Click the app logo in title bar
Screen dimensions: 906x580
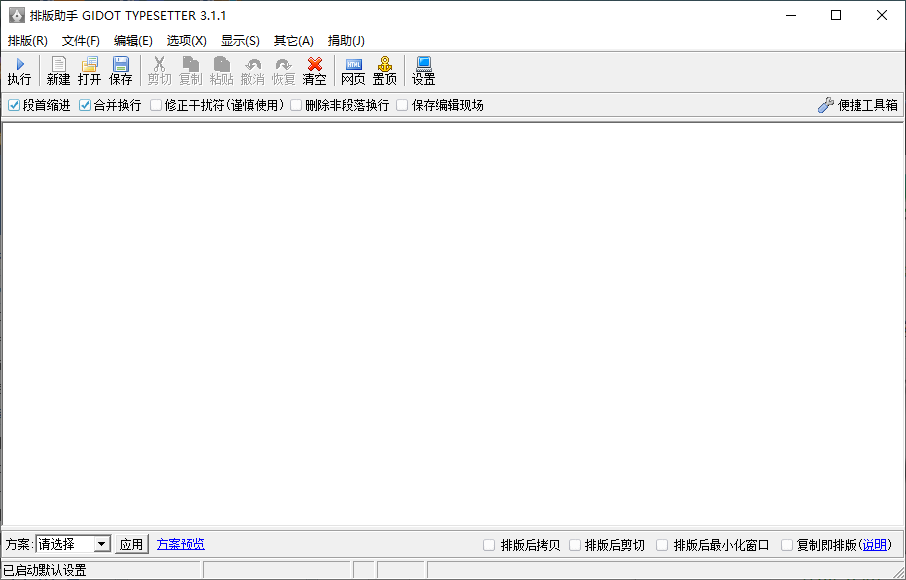pyautogui.click(x=17, y=16)
